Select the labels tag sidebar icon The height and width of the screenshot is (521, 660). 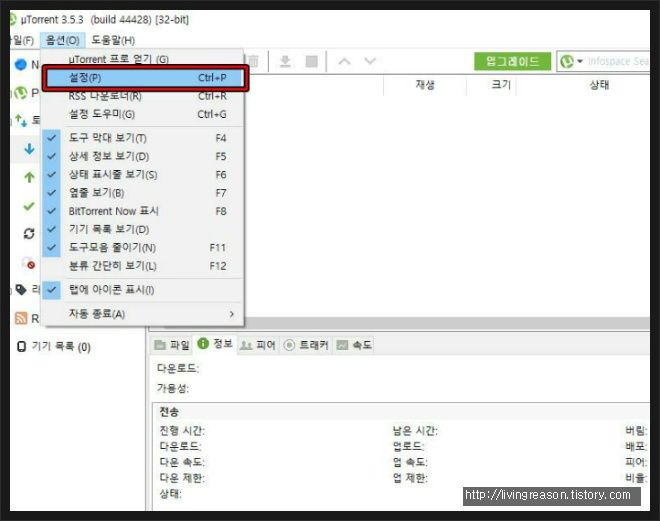(x=21, y=290)
